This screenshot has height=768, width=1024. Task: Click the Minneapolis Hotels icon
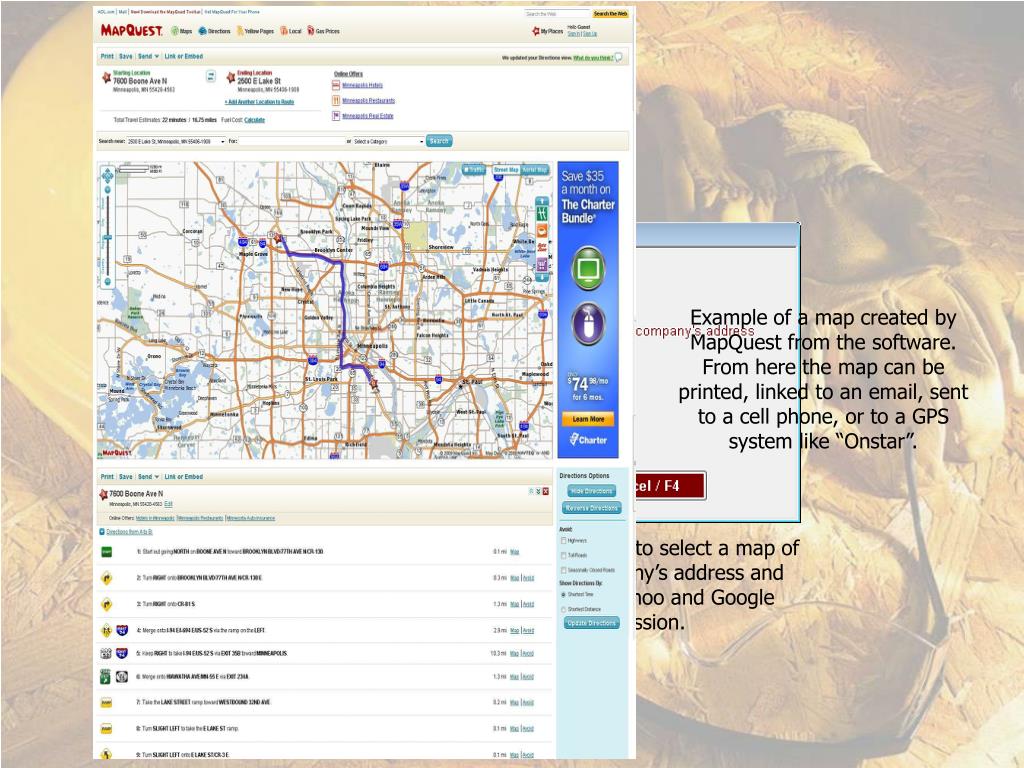click(336, 85)
